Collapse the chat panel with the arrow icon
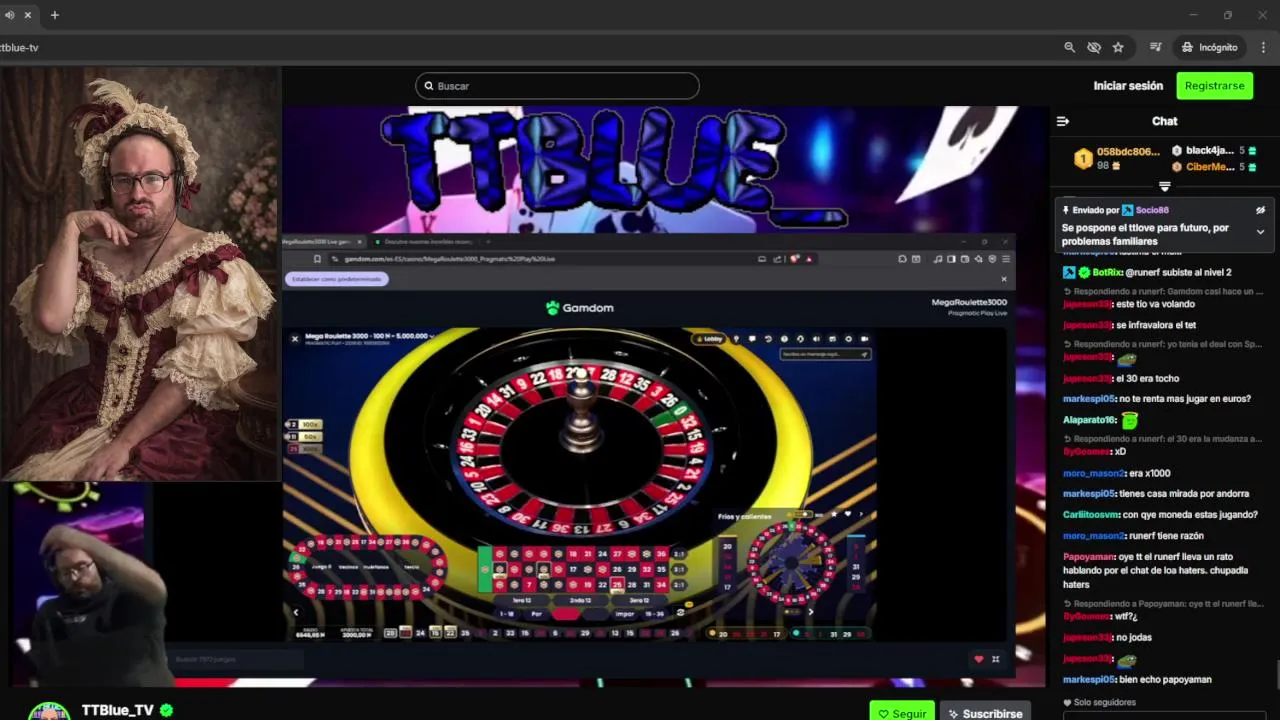 tap(1063, 121)
